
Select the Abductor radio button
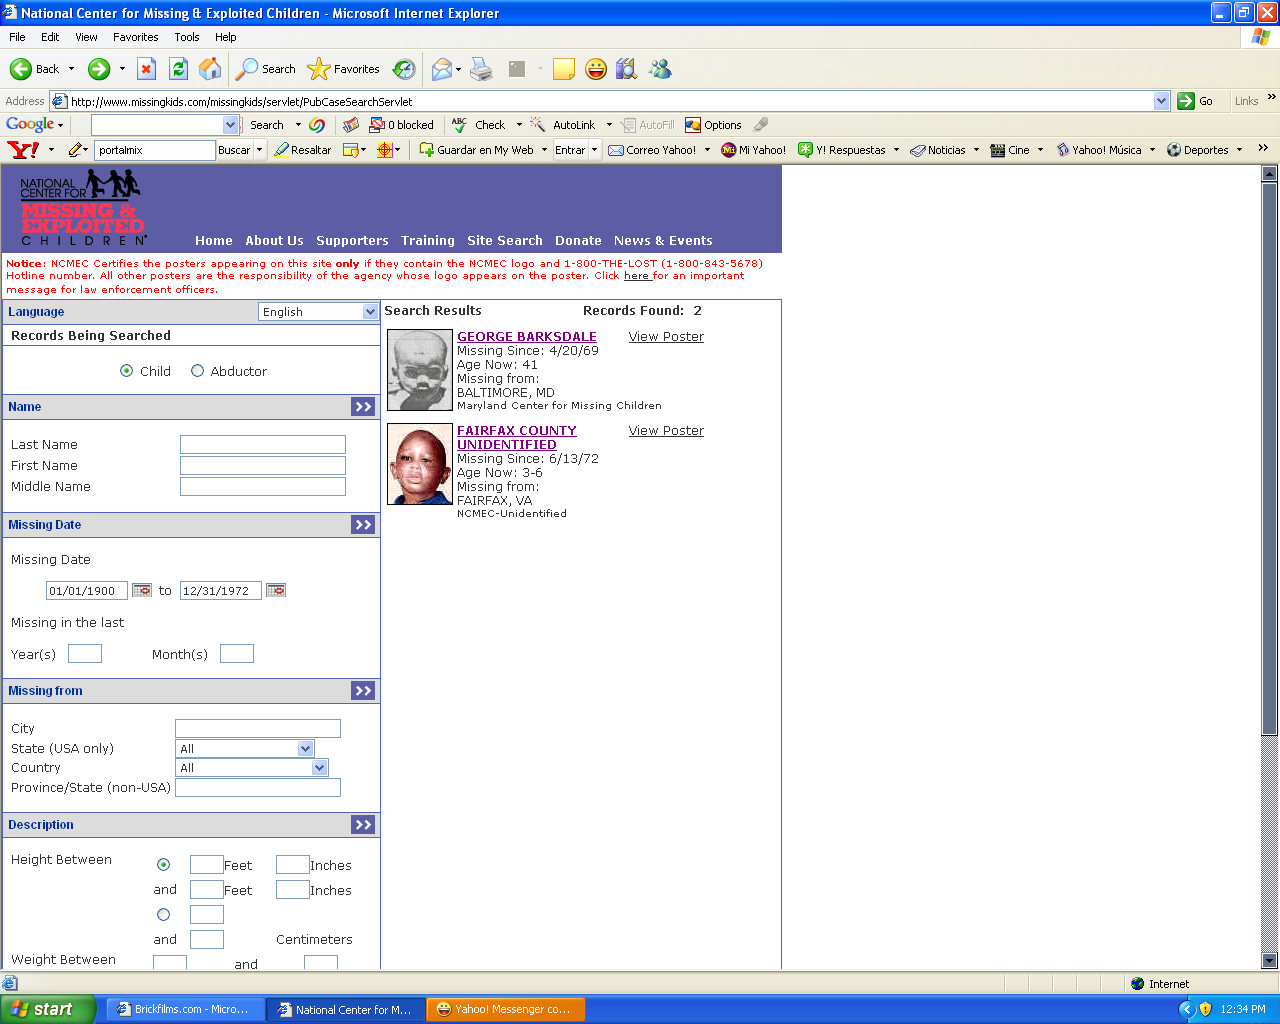[198, 371]
